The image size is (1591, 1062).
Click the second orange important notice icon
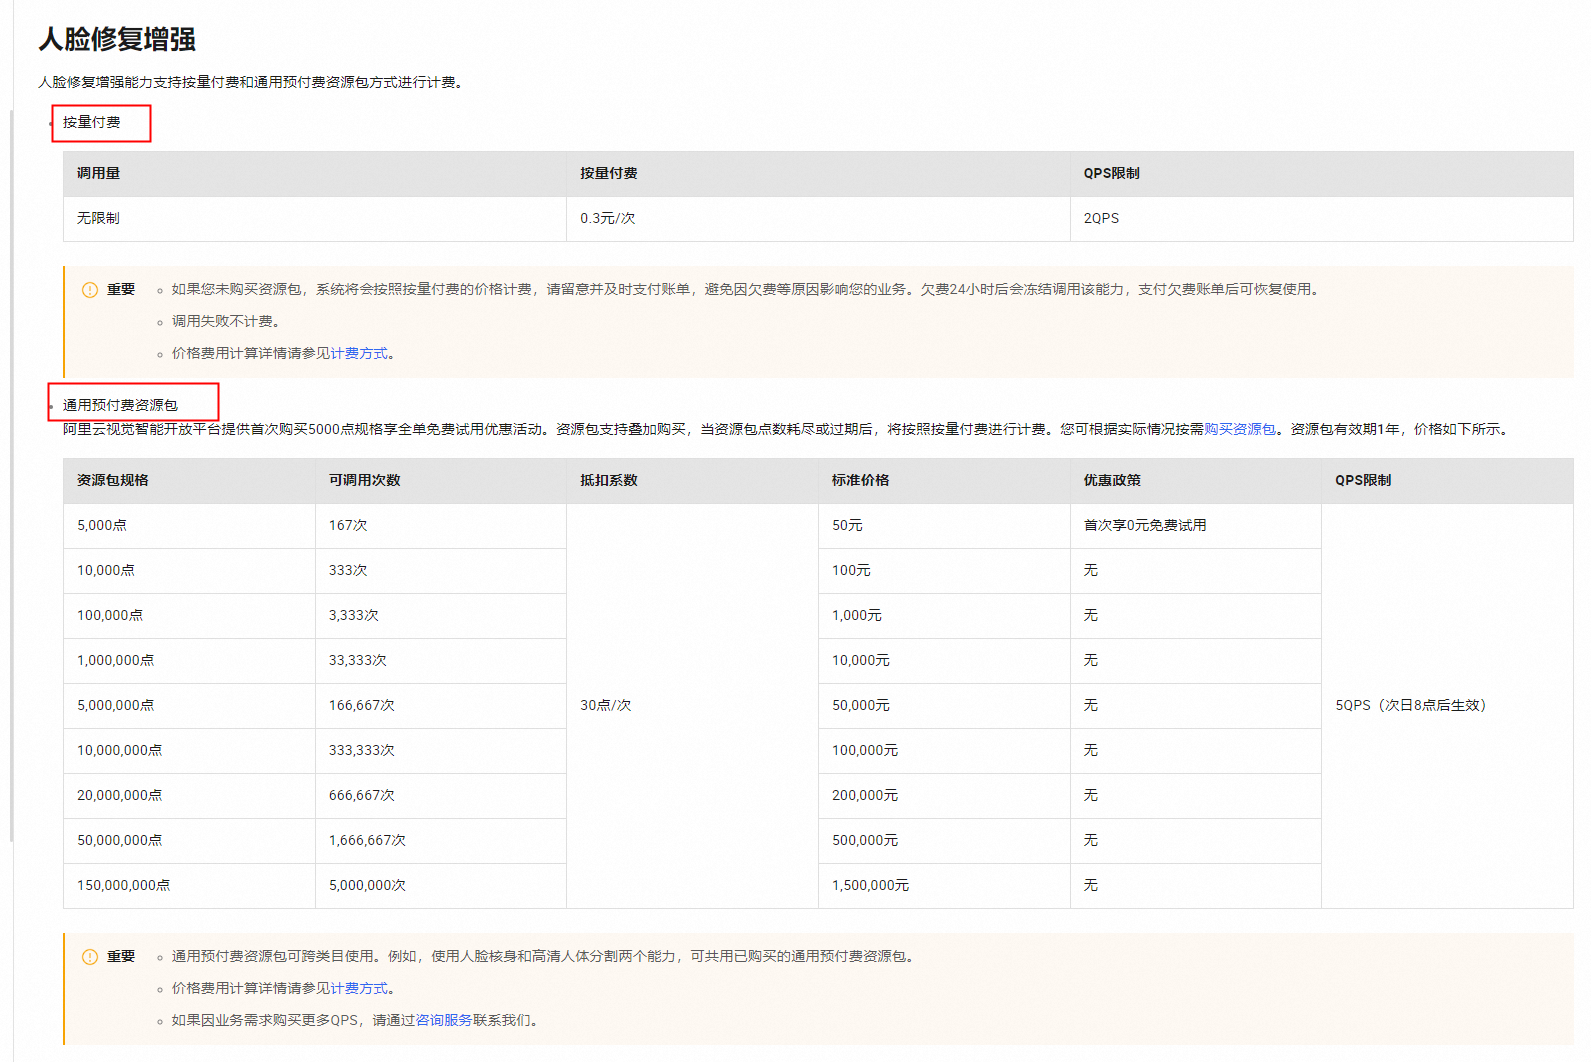[x=90, y=957]
